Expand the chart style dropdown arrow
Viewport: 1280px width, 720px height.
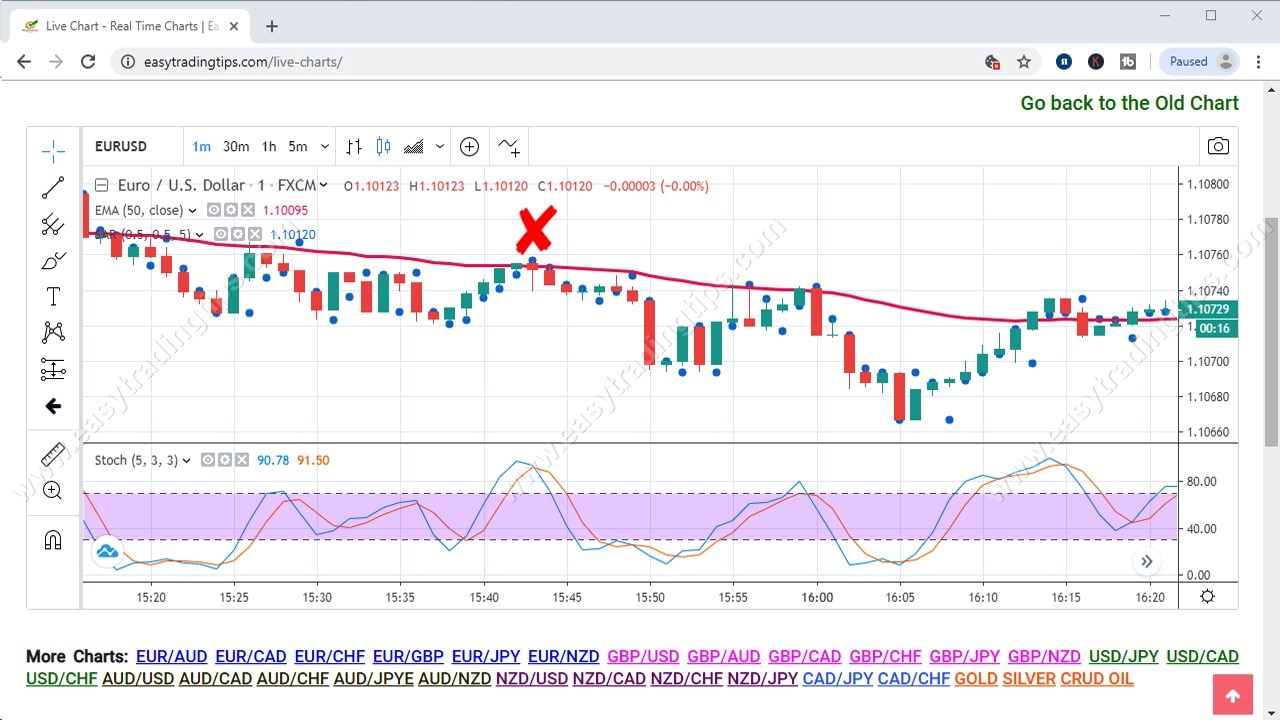440,146
